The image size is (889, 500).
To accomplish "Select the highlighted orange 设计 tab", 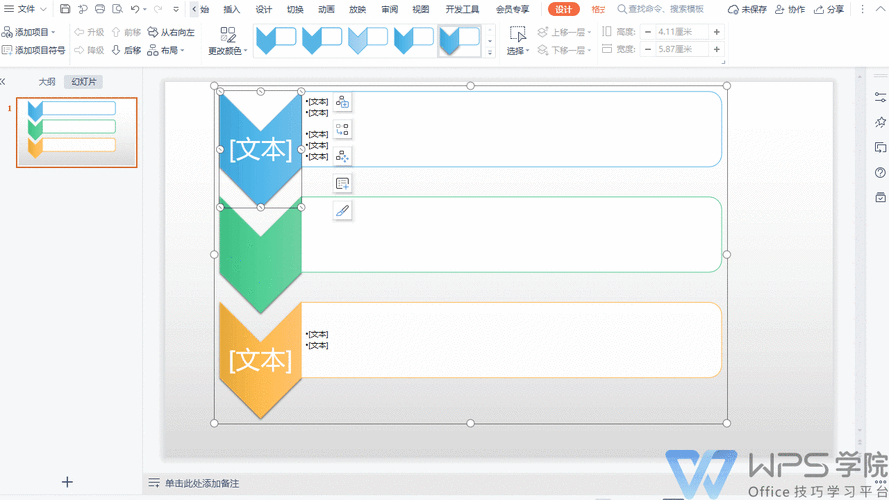I will pyautogui.click(x=564, y=10).
